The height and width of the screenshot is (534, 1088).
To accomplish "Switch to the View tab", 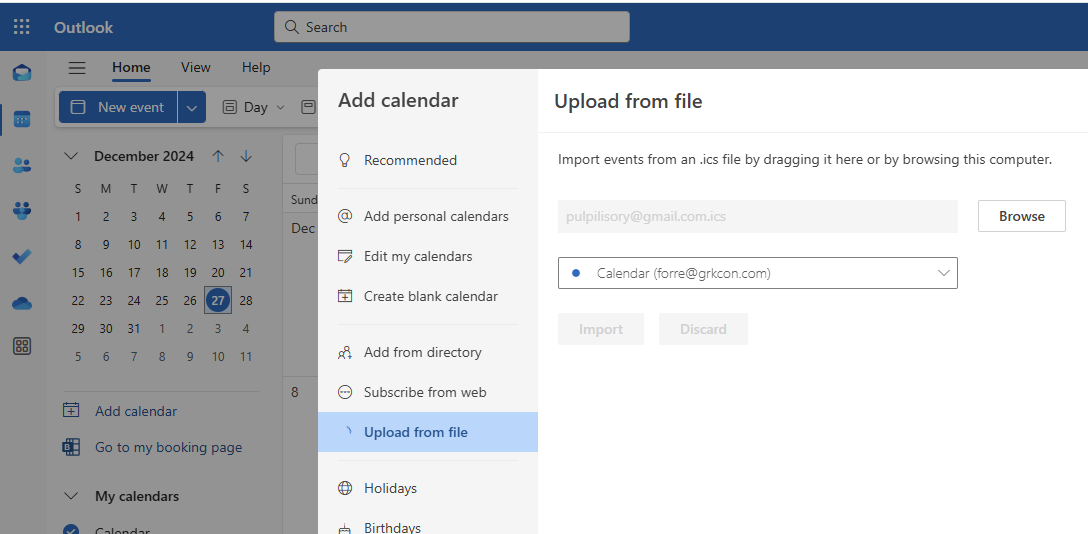I will tap(196, 67).
